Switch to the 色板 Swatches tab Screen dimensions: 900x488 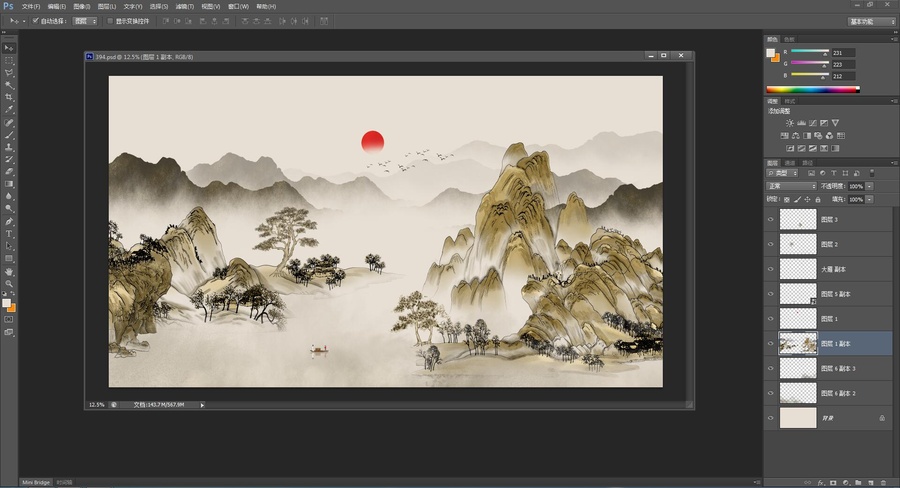point(789,40)
